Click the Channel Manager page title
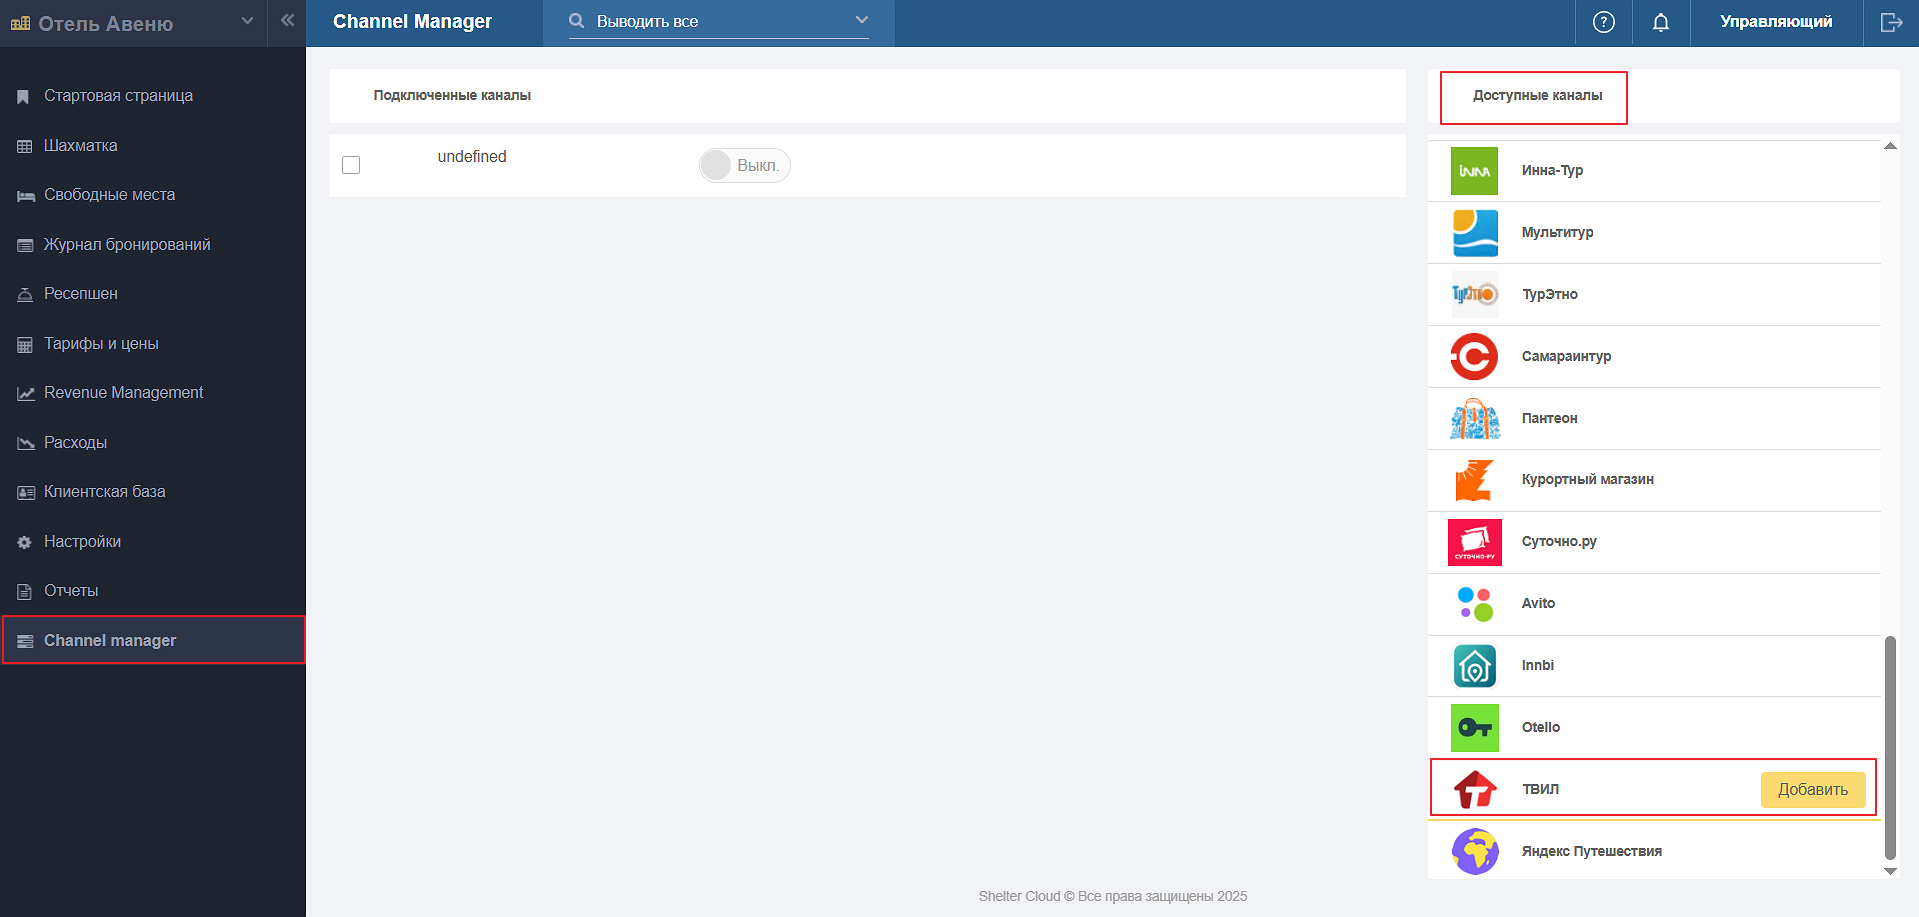This screenshot has height=917, width=1919. [412, 22]
